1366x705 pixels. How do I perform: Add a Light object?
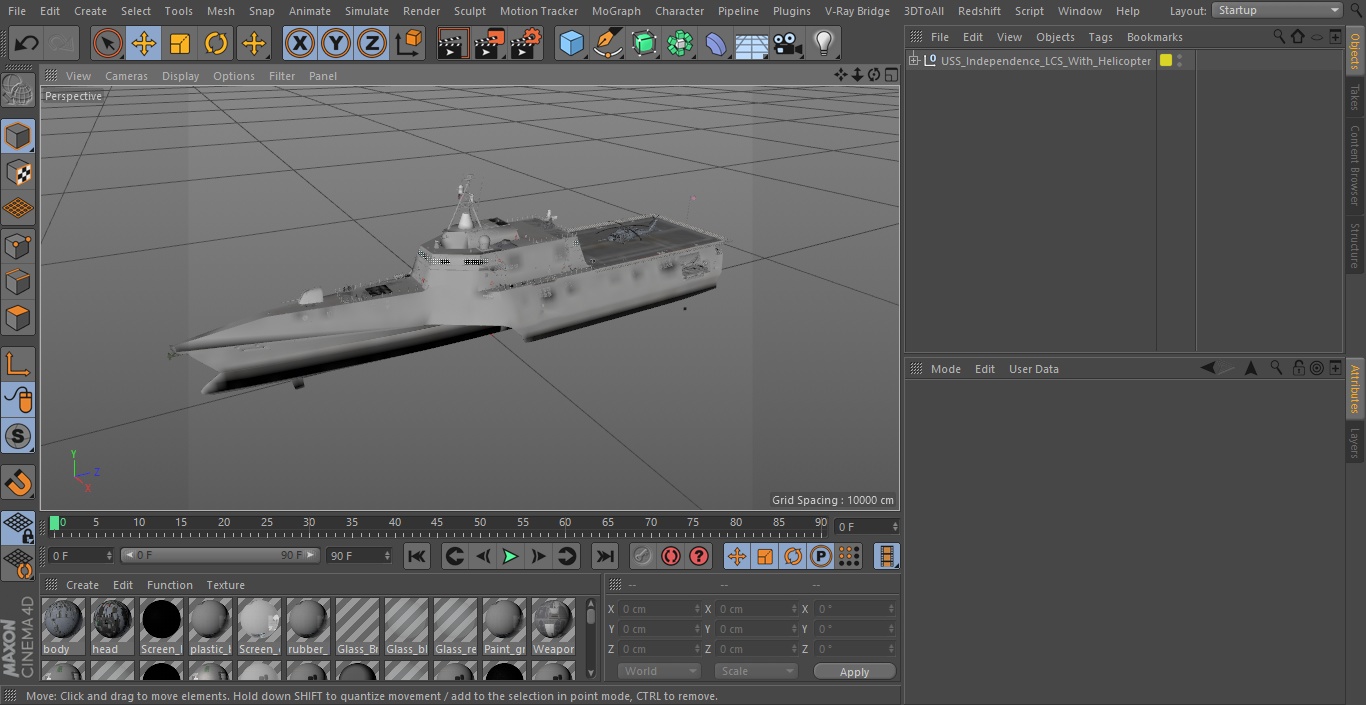coord(824,43)
